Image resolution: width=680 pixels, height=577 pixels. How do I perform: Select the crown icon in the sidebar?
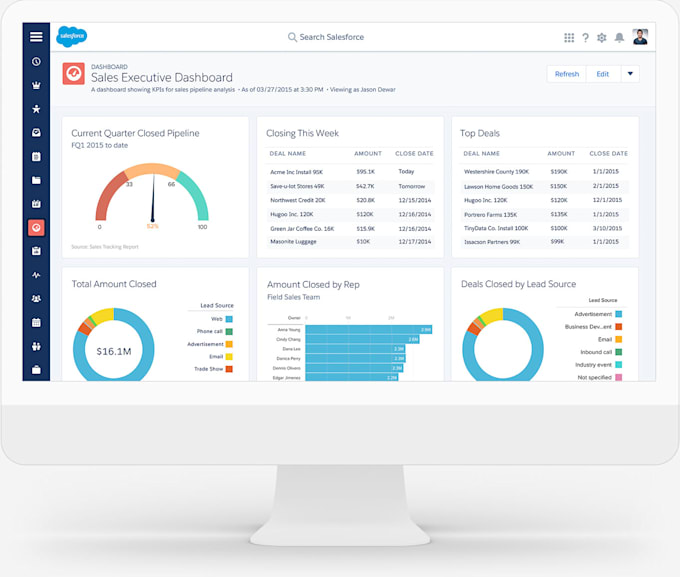(x=36, y=85)
